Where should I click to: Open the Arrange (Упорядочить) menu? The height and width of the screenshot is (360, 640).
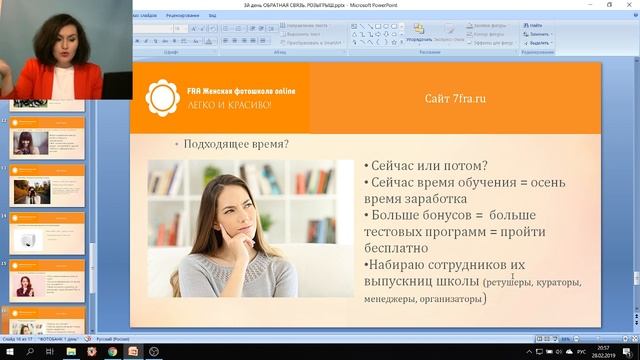(x=419, y=34)
